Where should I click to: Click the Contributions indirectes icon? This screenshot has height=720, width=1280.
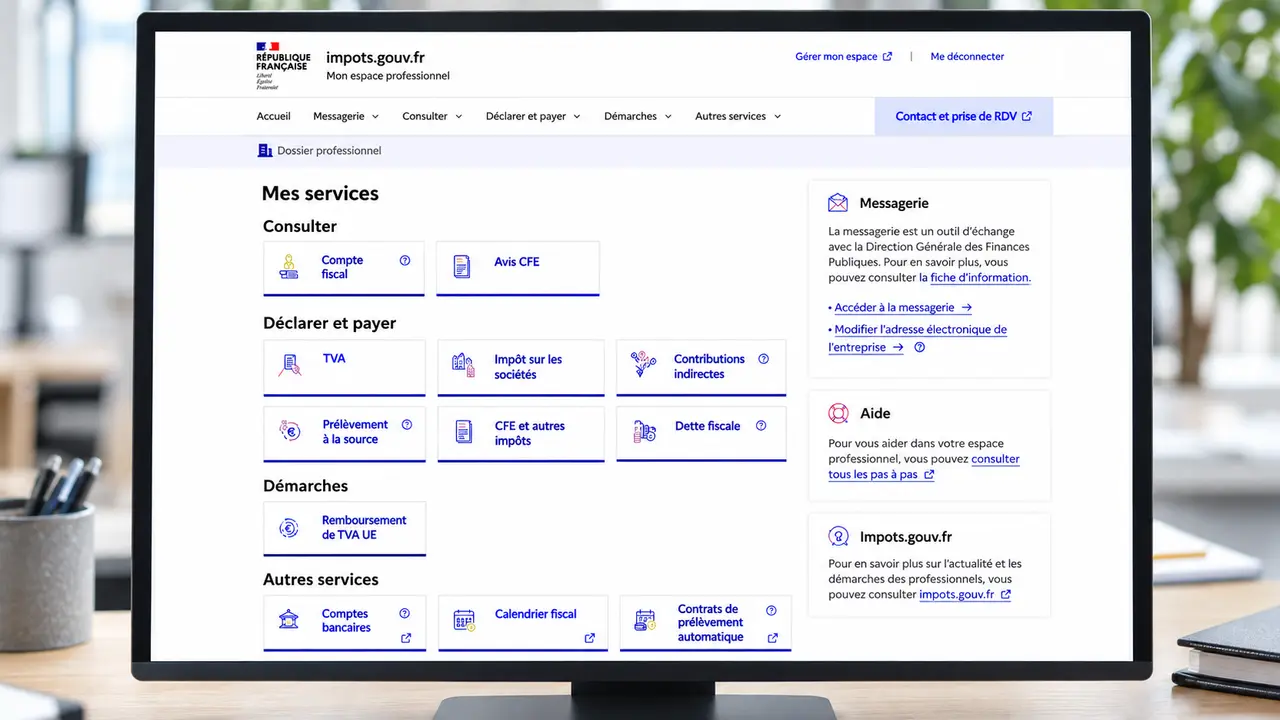643,365
